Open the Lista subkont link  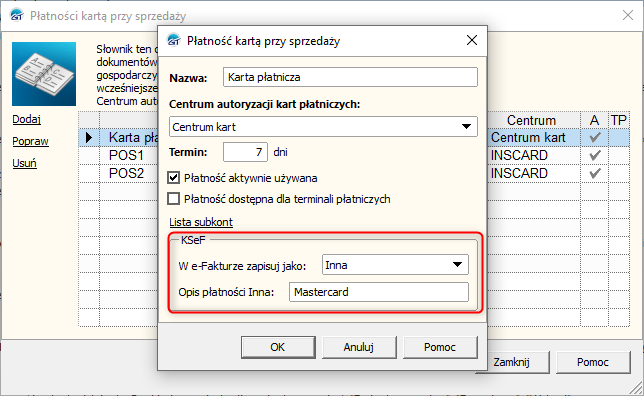coord(201,222)
